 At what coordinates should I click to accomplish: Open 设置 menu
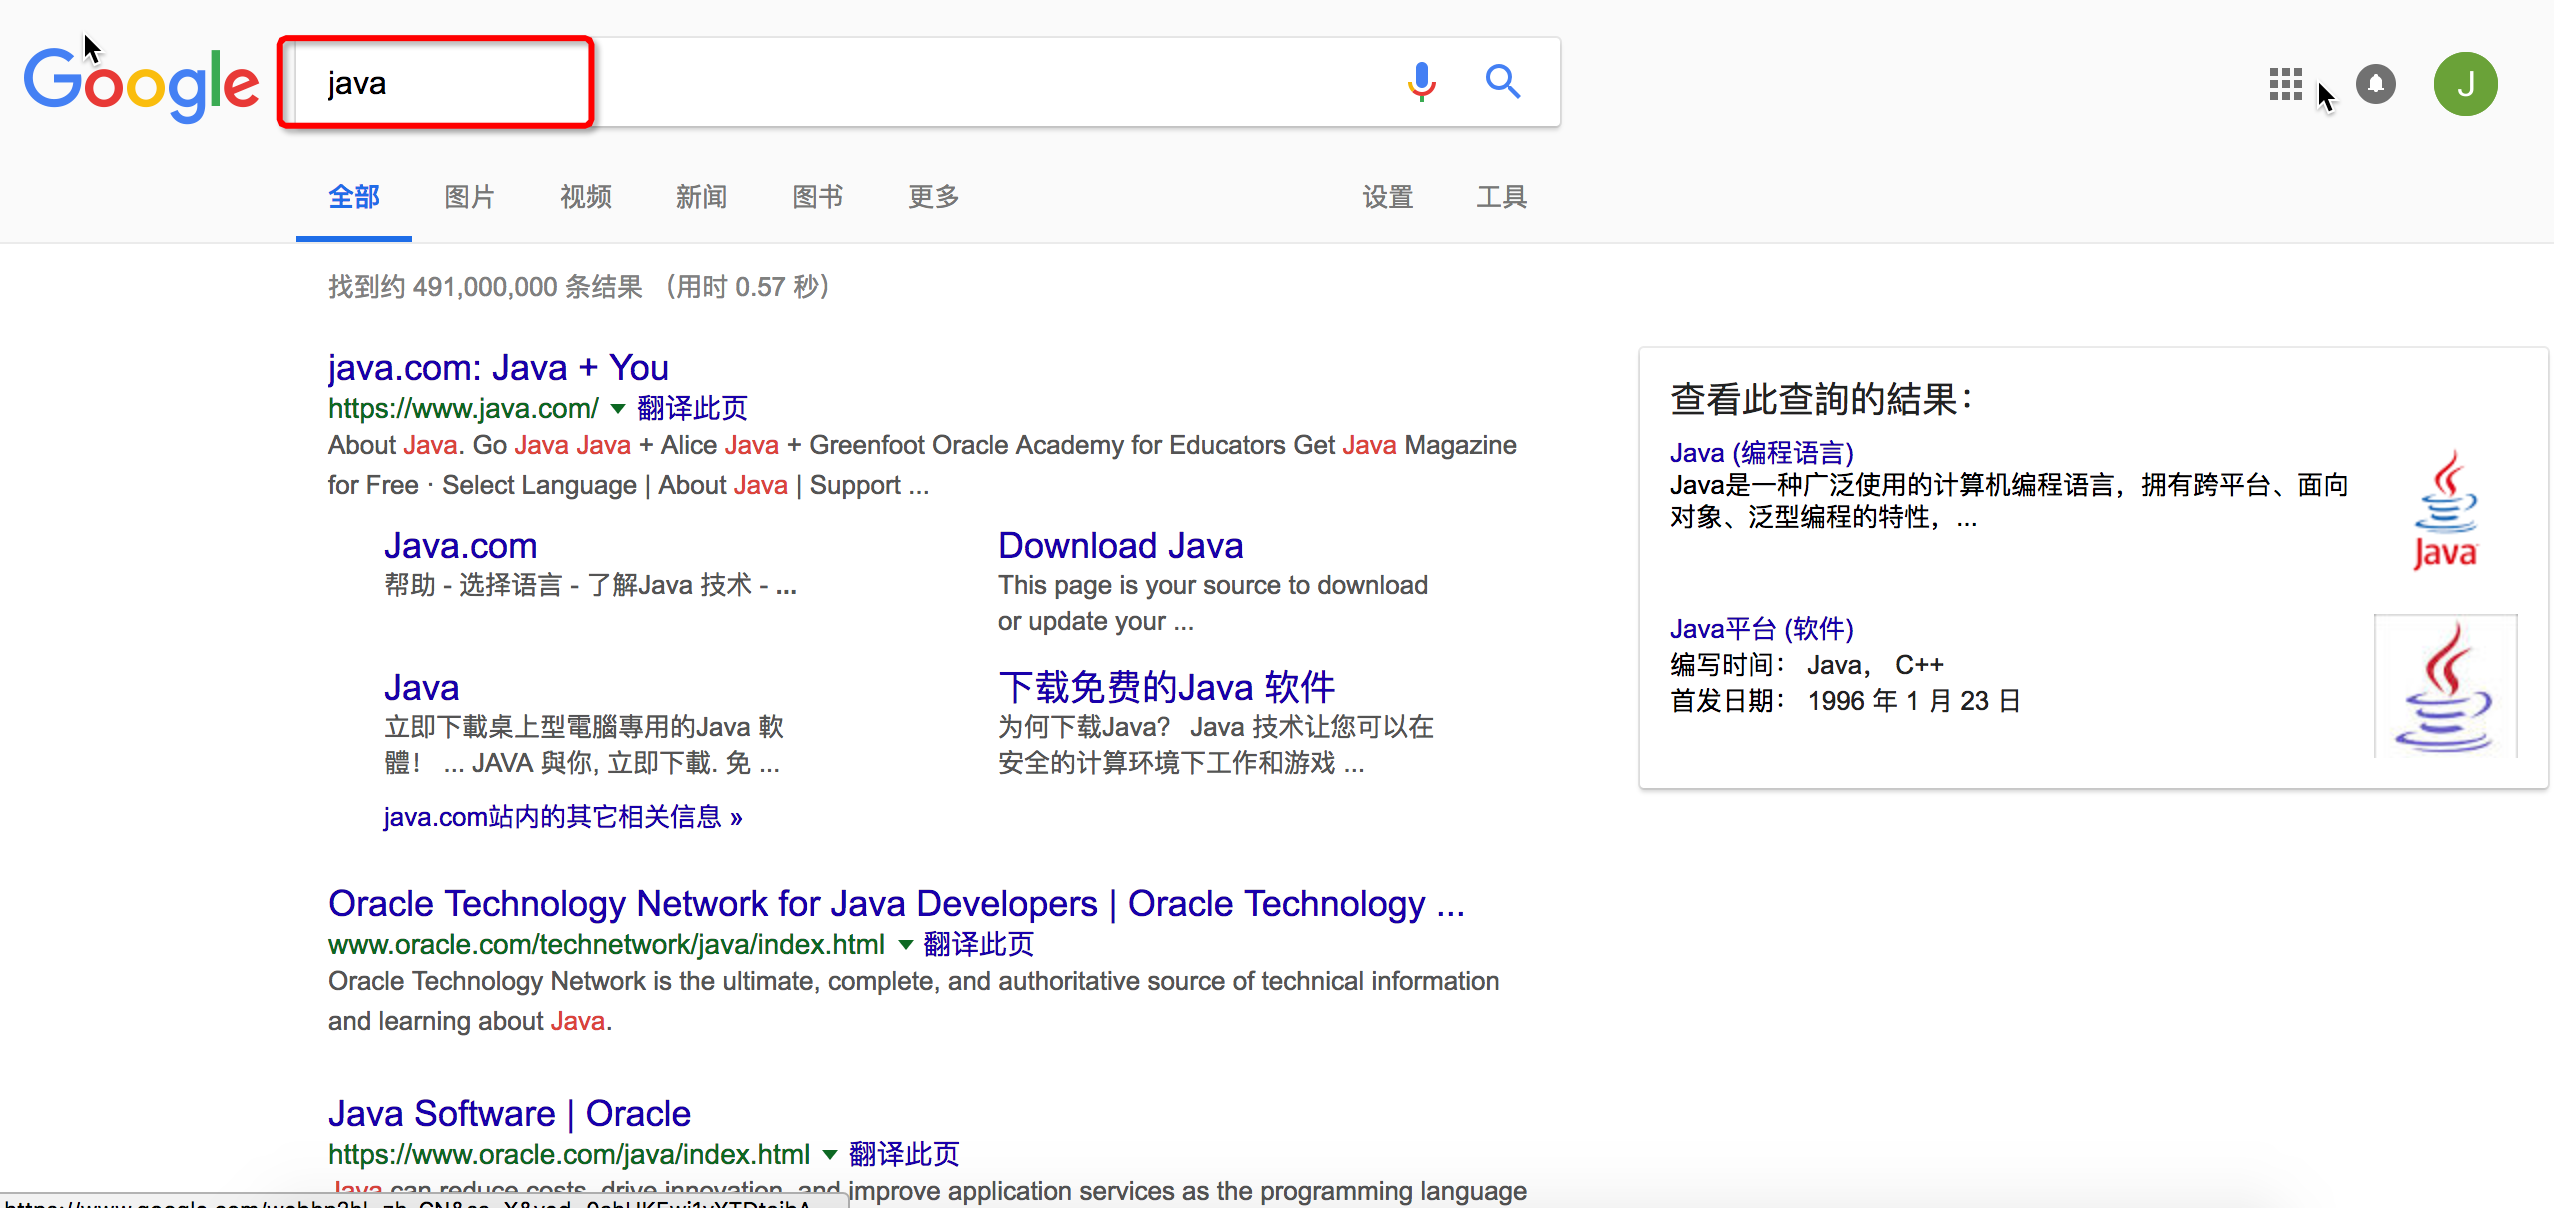coord(1388,197)
